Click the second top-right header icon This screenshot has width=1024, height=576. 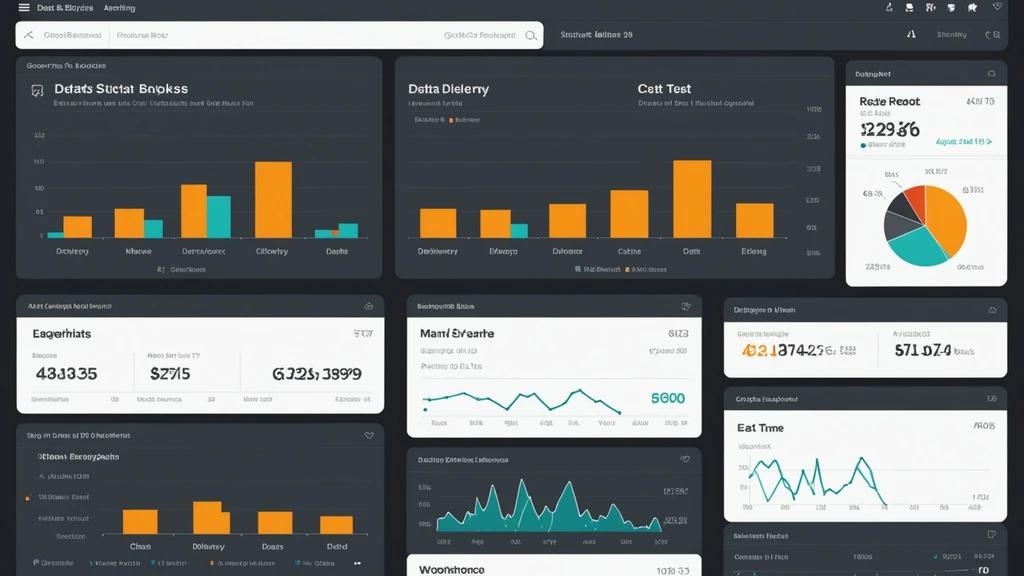pos(909,8)
